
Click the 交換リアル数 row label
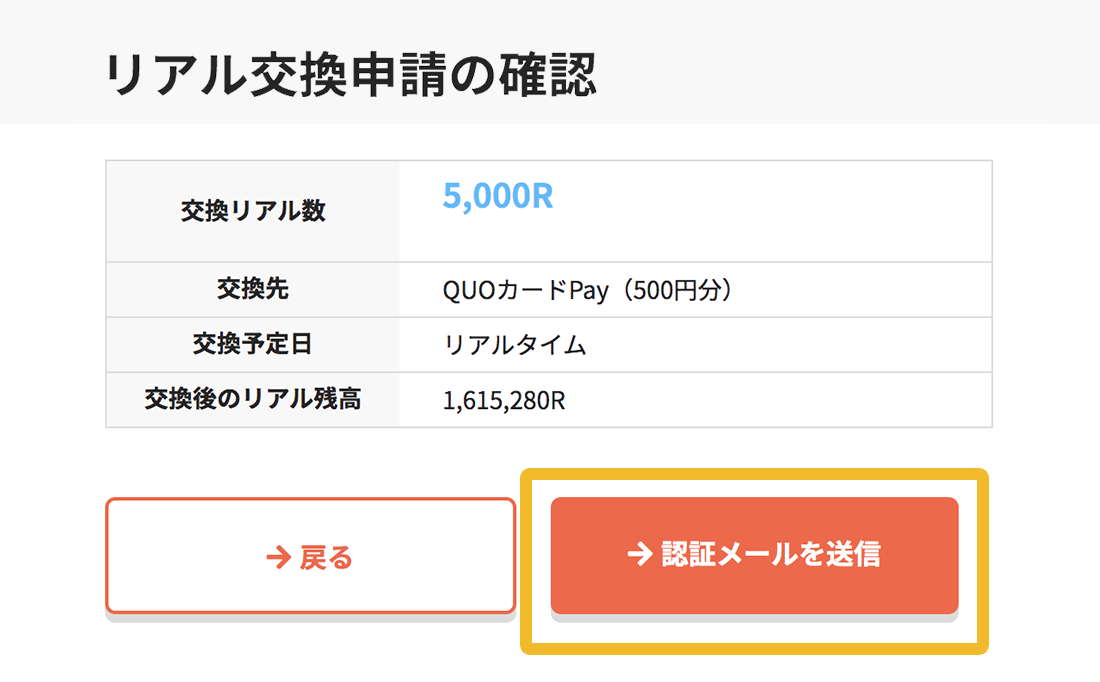253,210
